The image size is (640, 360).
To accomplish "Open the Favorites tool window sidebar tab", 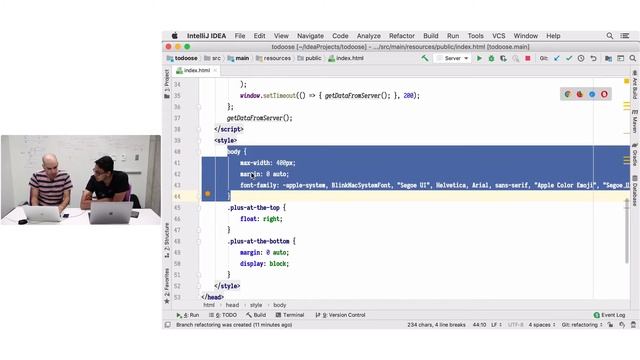I will click(x=167, y=286).
